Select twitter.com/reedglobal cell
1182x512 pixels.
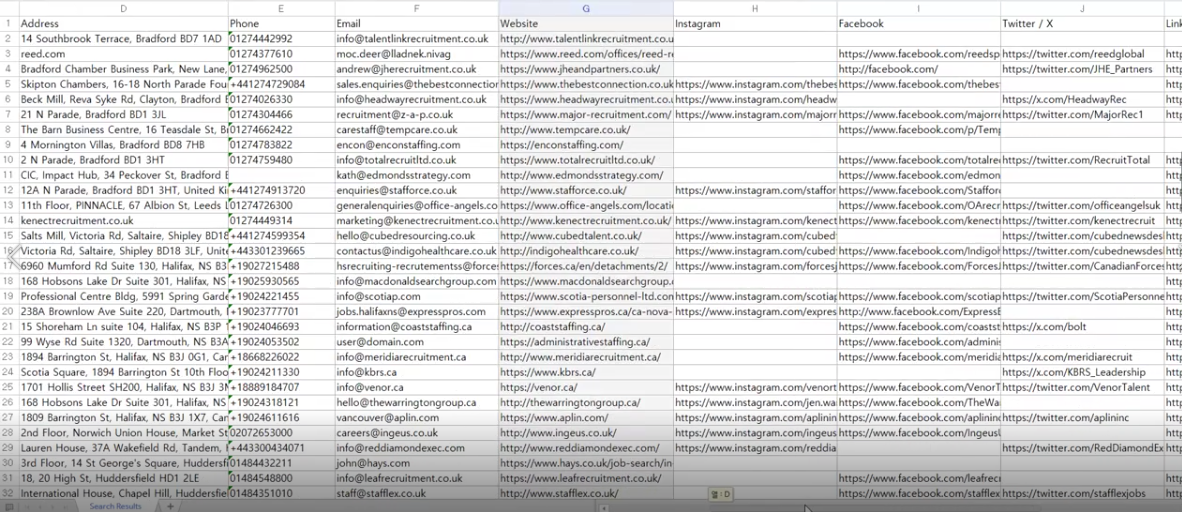tap(1082, 54)
